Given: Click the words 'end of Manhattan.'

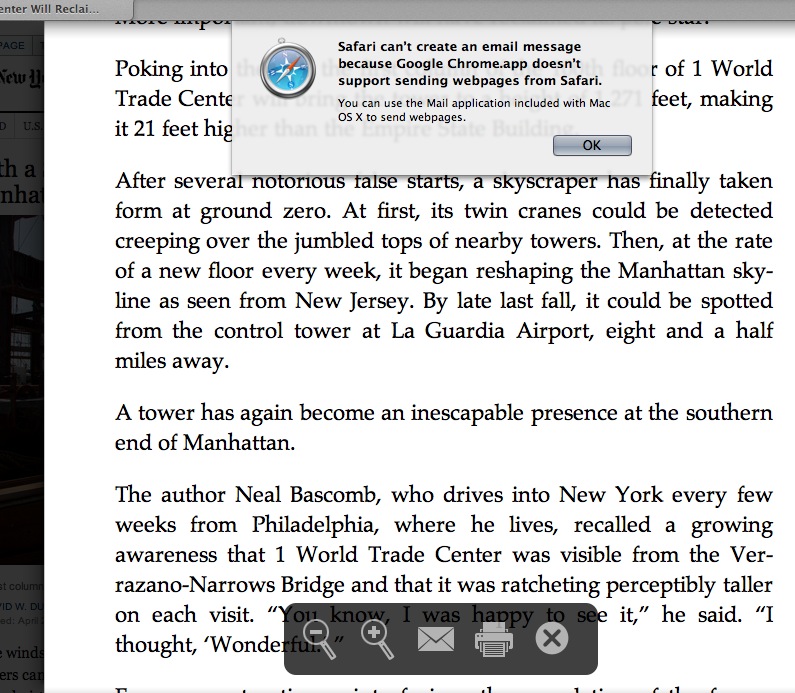Looking at the screenshot, I should pos(205,443).
